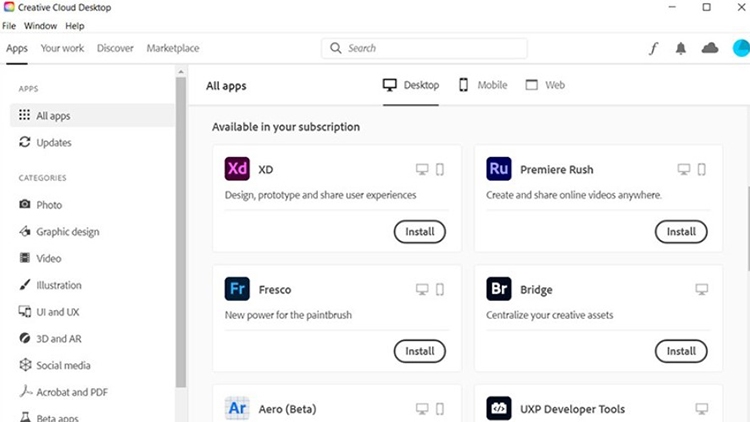
Task: Click 'Create and share online videos anywhere.' text
Action: tap(574, 195)
